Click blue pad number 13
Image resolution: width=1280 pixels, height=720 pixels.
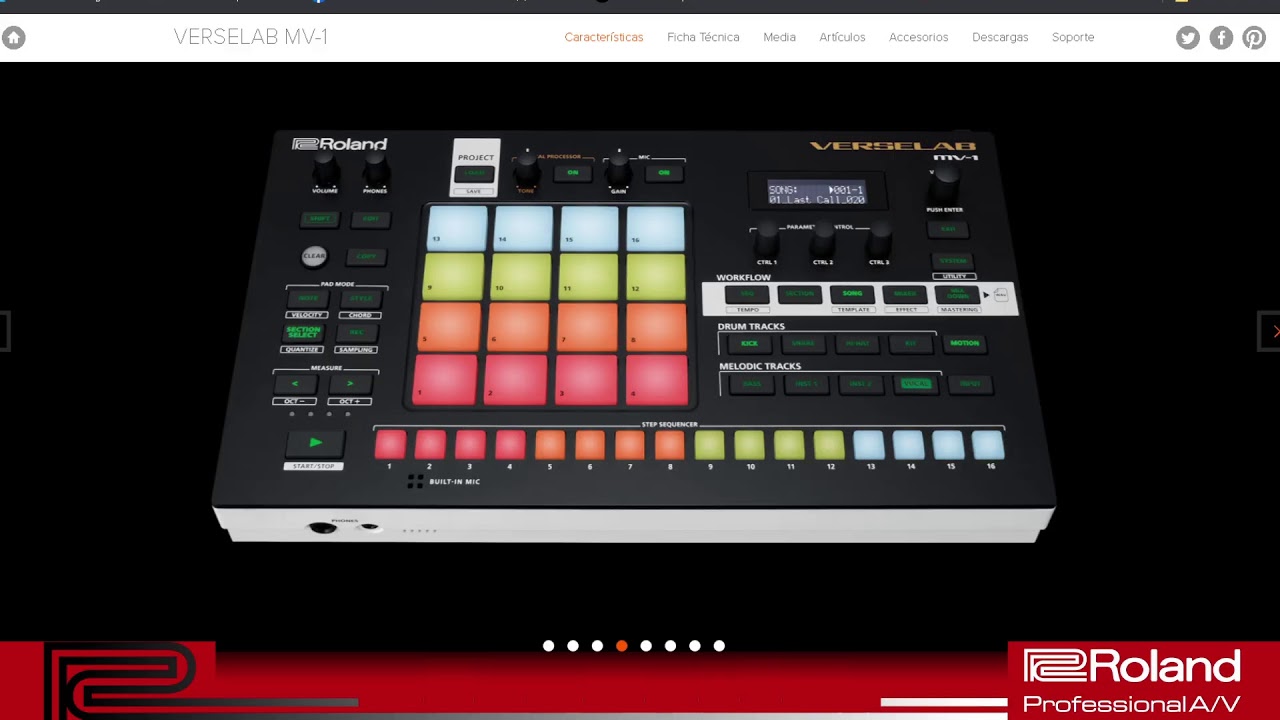(457, 228)
